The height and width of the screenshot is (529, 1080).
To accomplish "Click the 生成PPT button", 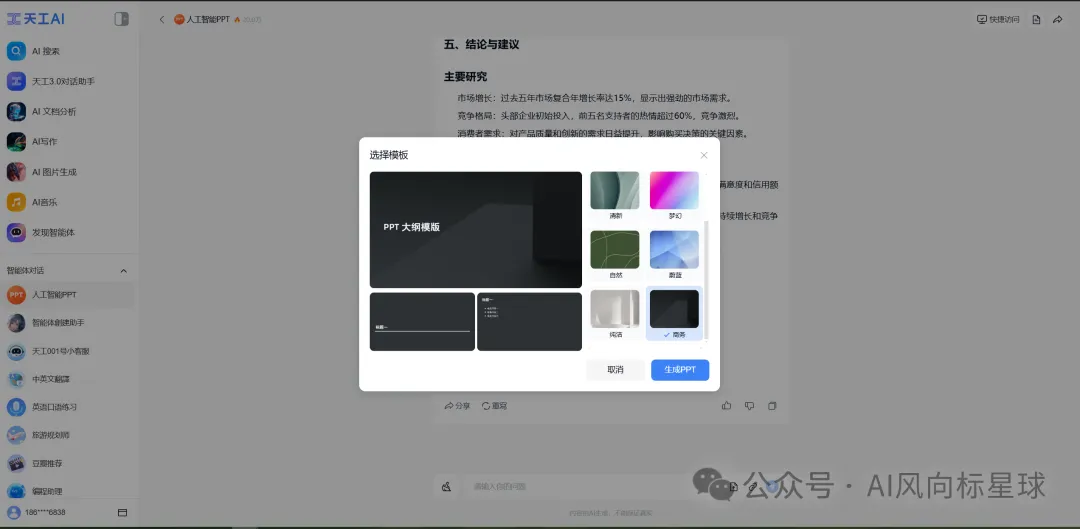I will click(680, 370).
